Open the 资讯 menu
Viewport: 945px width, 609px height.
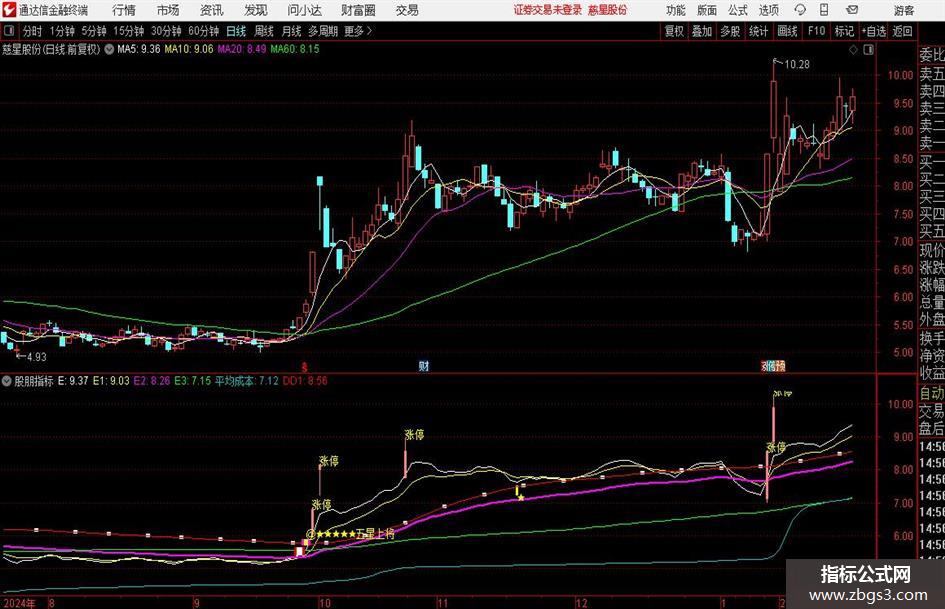pyautogui.click(x=212, y=10)
